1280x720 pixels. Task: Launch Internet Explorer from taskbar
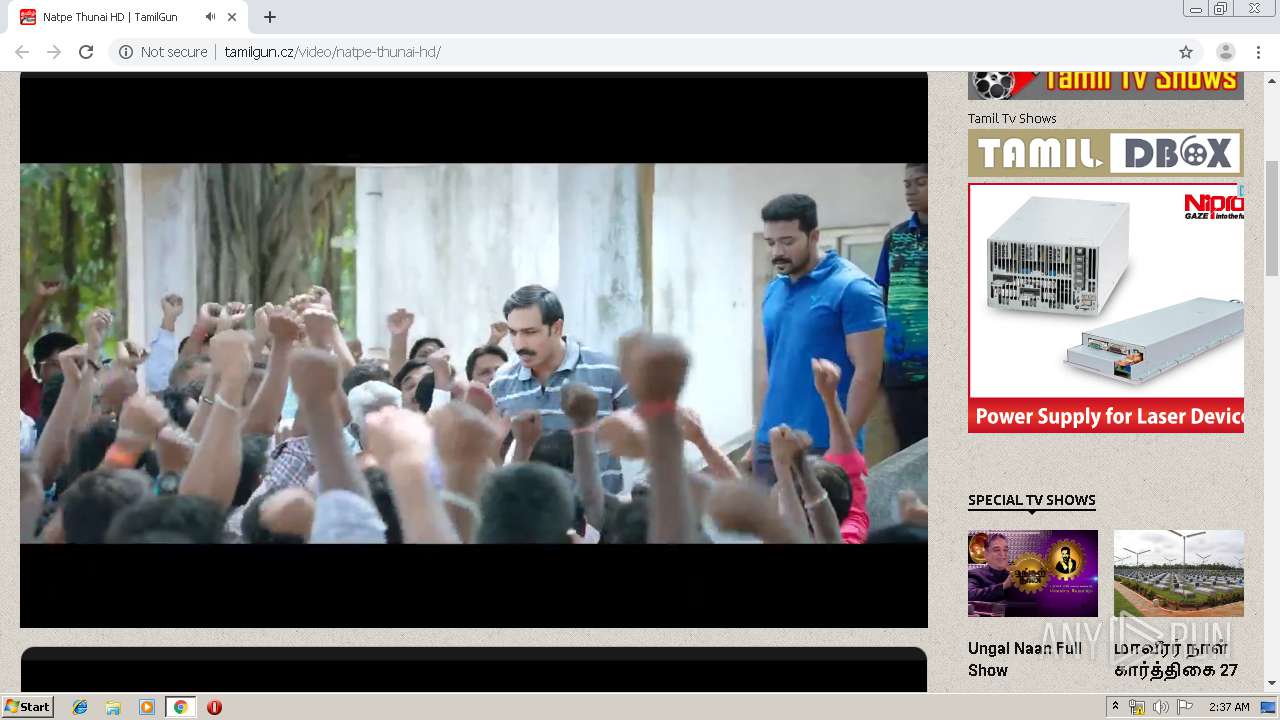click(x=80, y=707)
